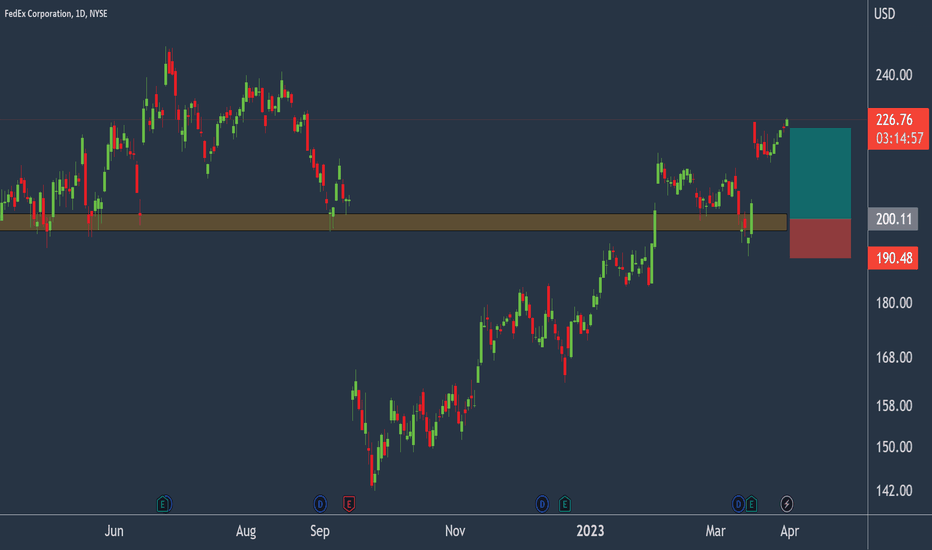Image resolution: width=932 pixels, height=550 pixels.
Task: Open the green earnings marker after Mar
Action: click(751, 504)
